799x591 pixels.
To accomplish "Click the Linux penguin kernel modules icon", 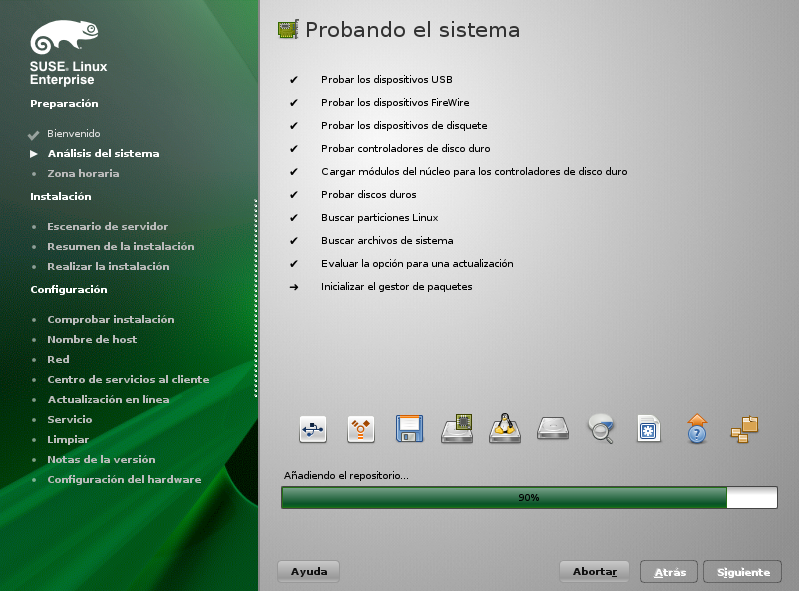I will [505, 429].
